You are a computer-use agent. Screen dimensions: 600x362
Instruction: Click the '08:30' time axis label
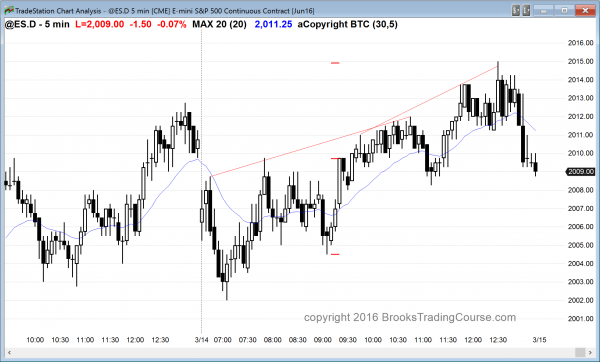(x=298, y=340)
